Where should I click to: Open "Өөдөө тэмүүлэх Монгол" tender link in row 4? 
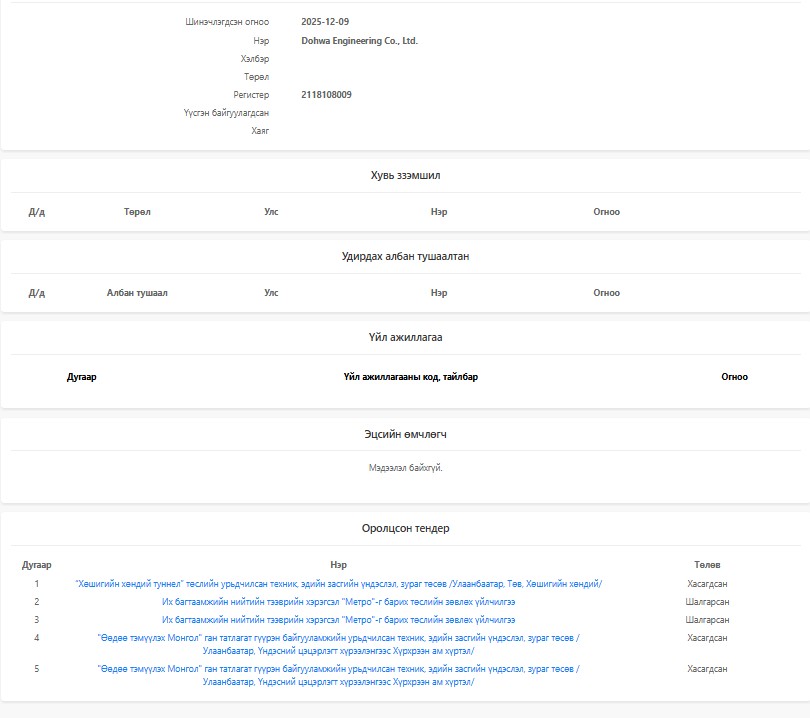338,644
